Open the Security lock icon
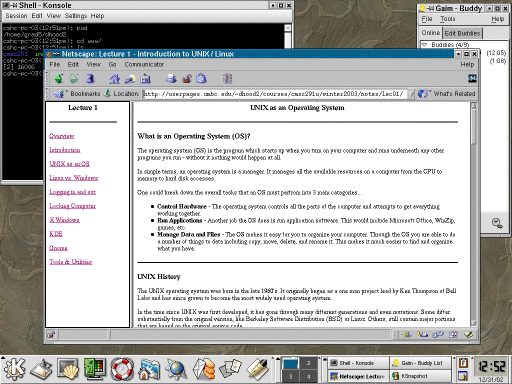Viewport: 512px width, 384px height. point(187,79)
